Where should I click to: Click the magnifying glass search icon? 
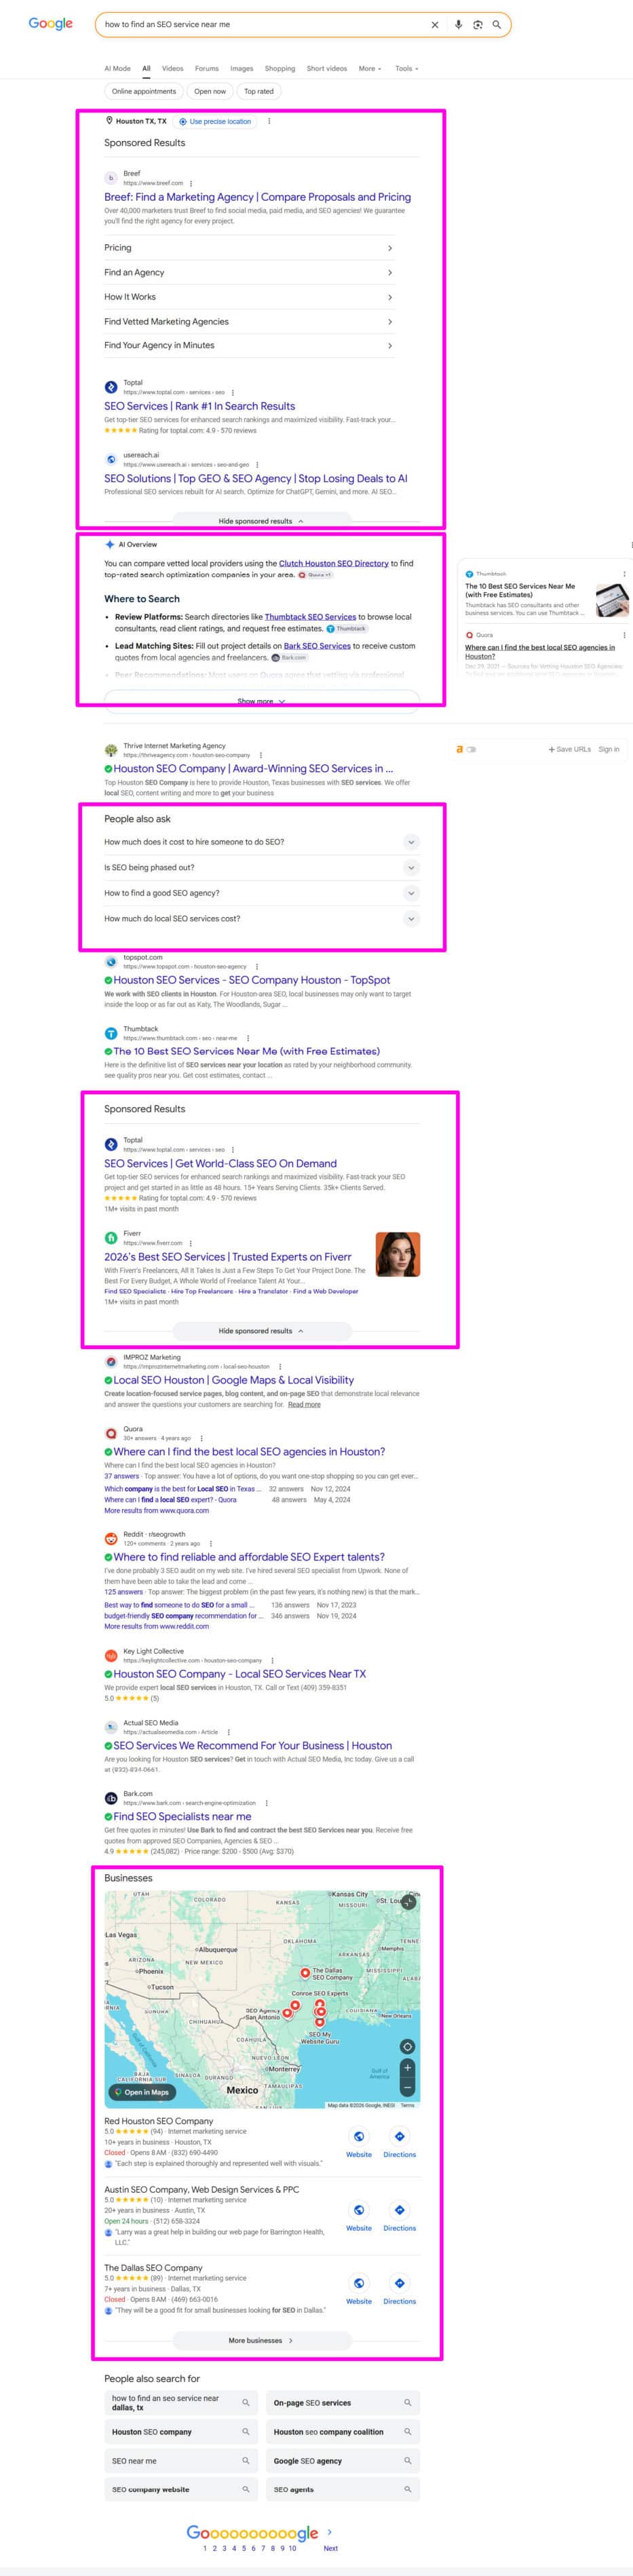[497, 25]
